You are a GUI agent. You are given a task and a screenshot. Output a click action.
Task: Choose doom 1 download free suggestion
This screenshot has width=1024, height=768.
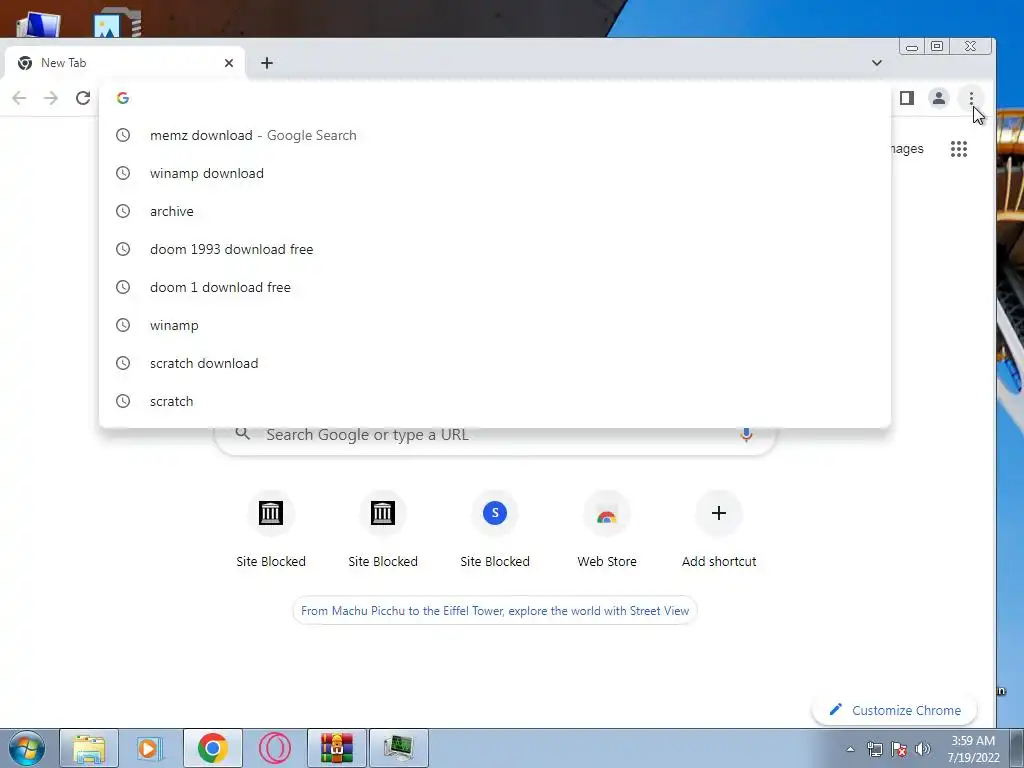point(495,287)
